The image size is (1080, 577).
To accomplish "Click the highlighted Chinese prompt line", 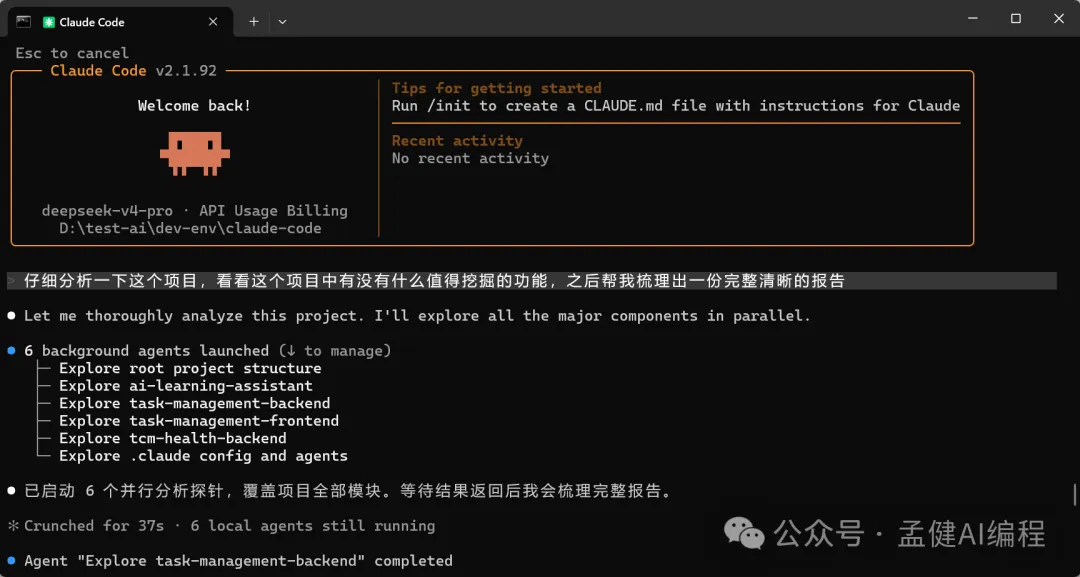I will 434,281.
